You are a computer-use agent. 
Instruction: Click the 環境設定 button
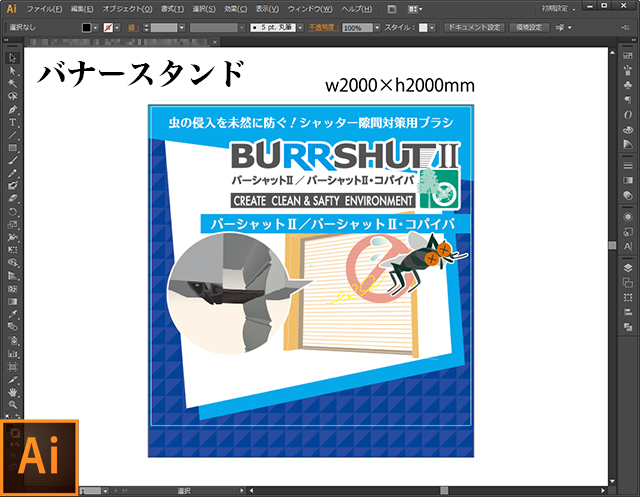pos(529,27)
